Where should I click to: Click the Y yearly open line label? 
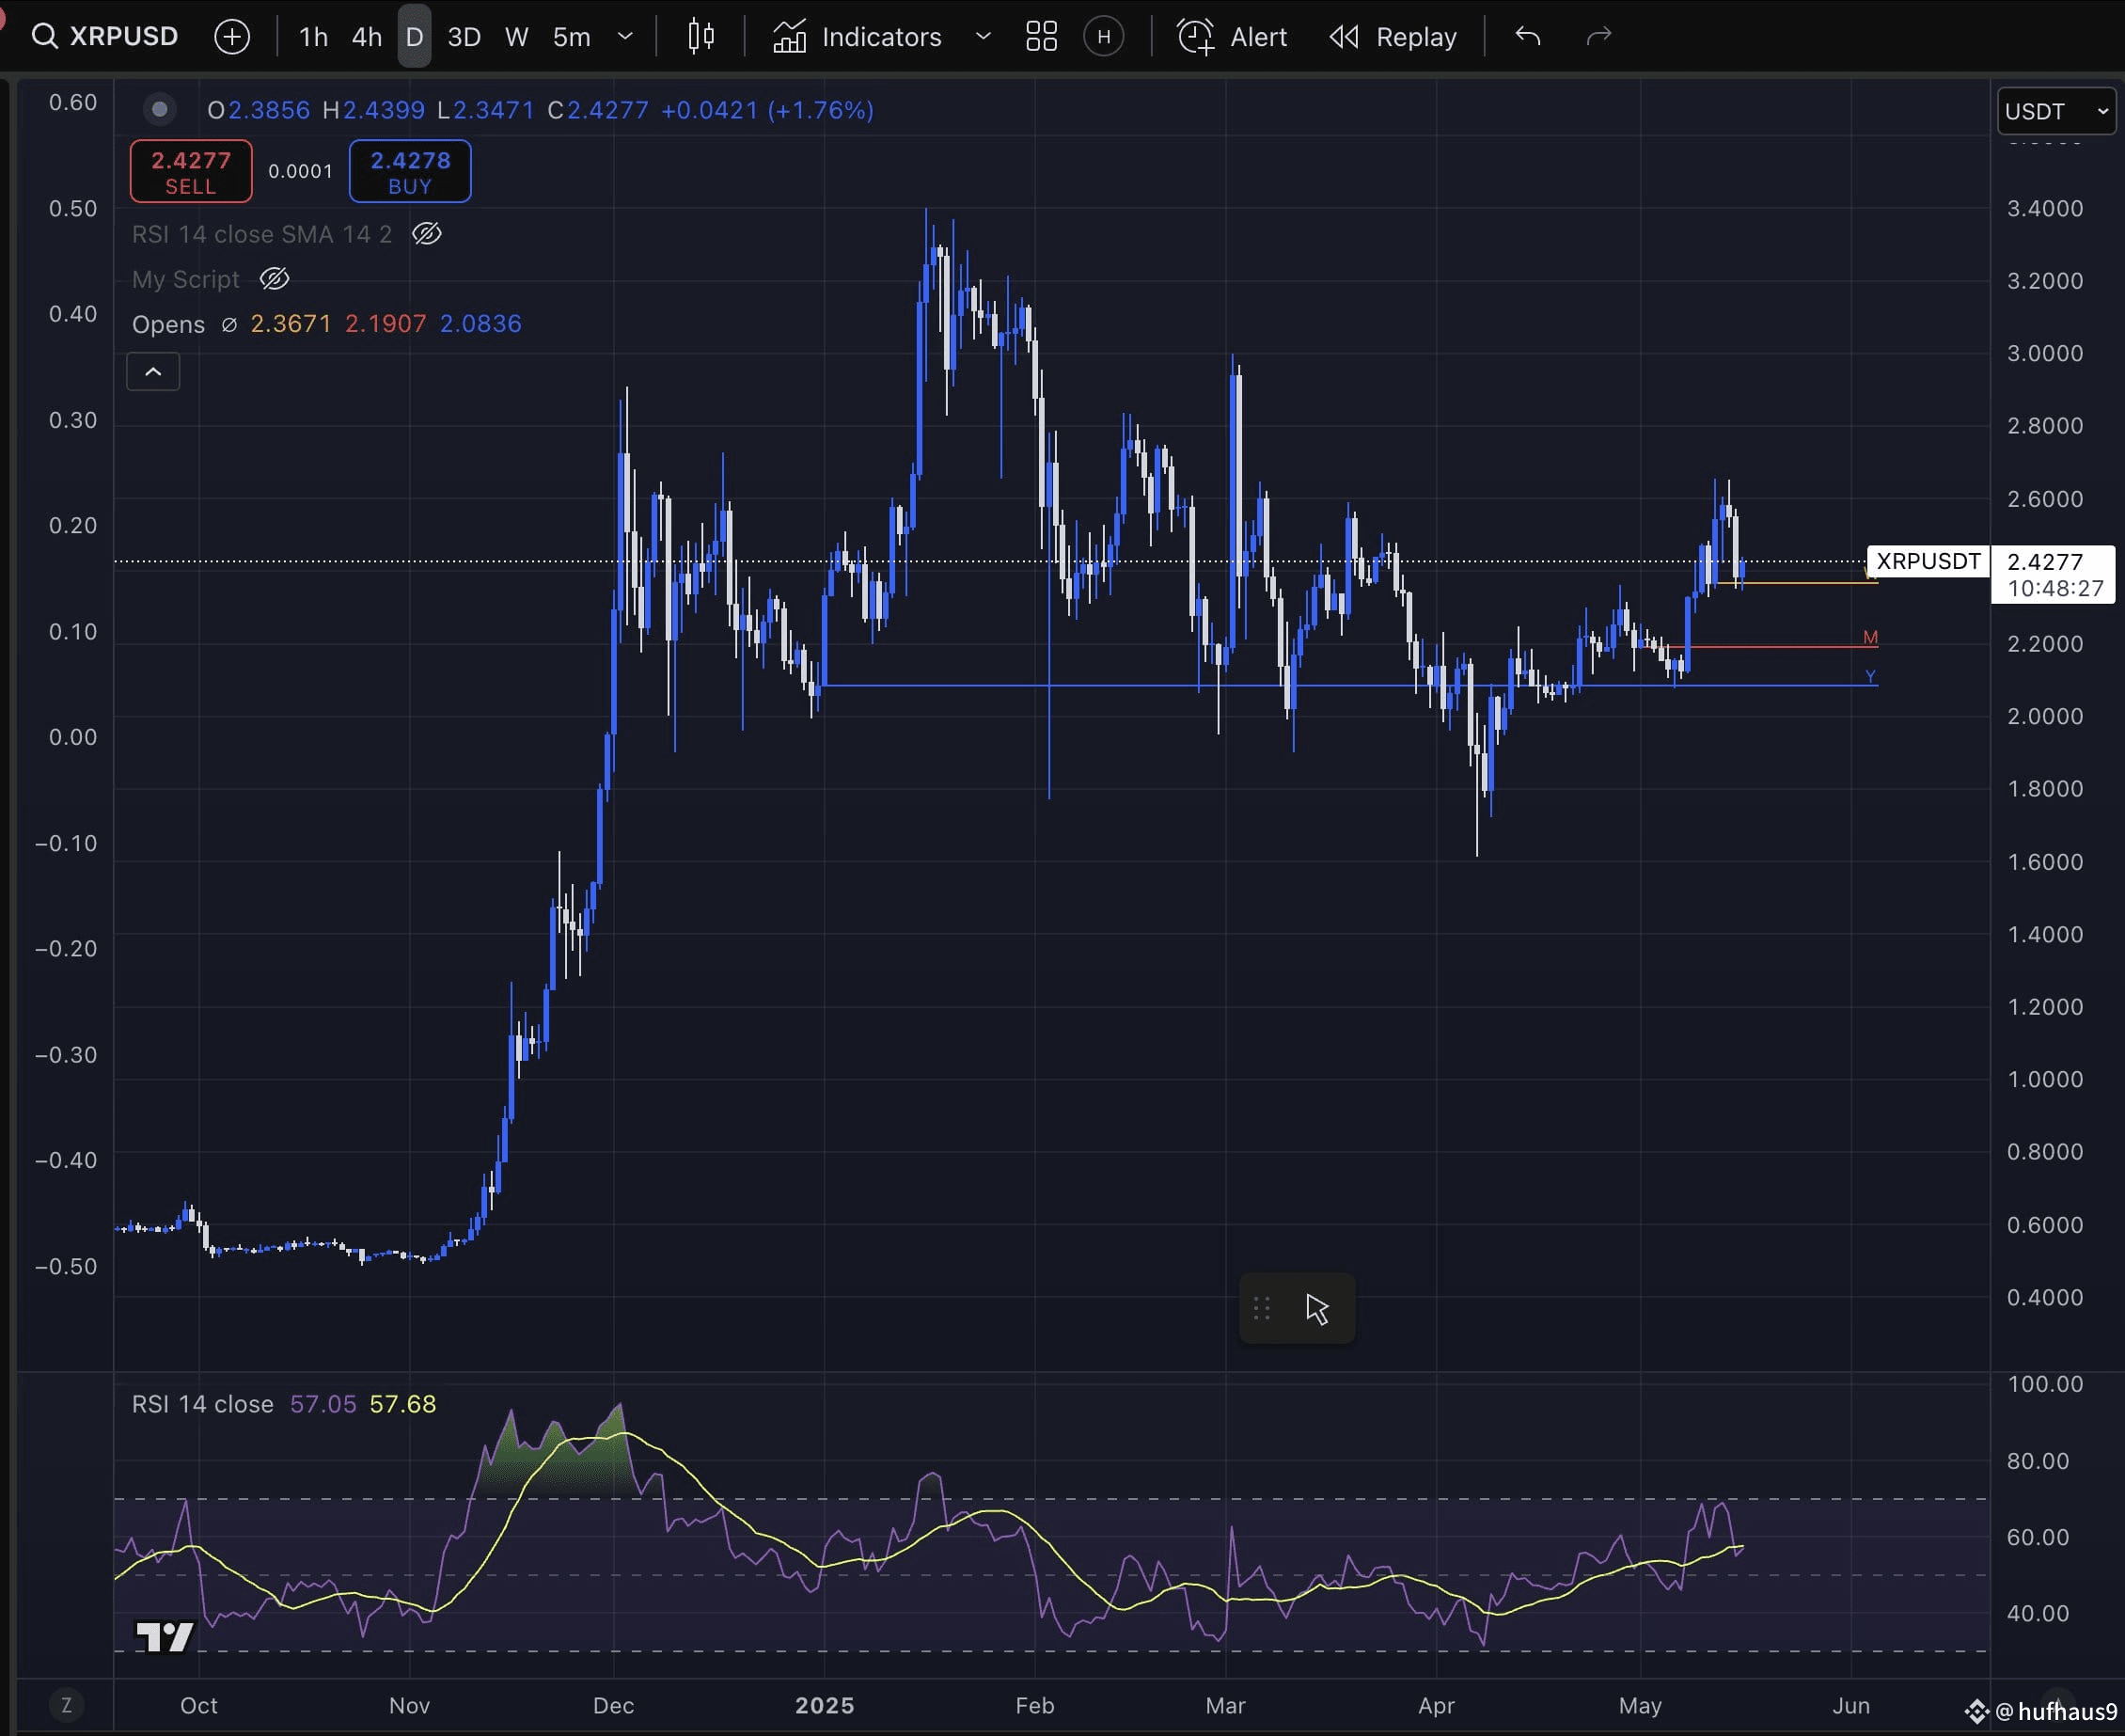pyautogui.click(x=1870, y=676)
